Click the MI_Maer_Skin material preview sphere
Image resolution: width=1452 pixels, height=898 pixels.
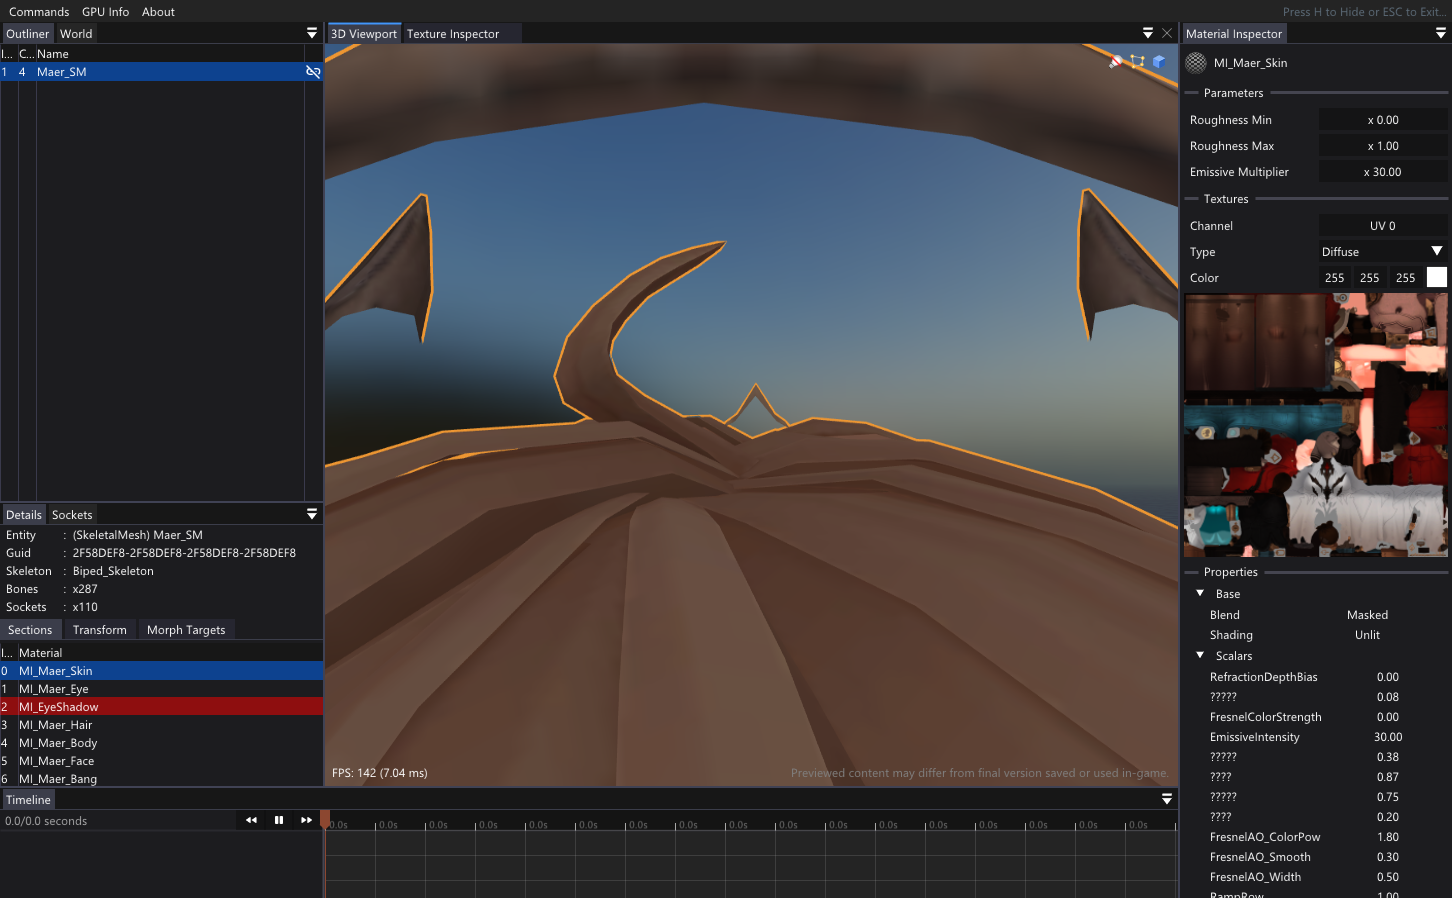point(1195,63)
